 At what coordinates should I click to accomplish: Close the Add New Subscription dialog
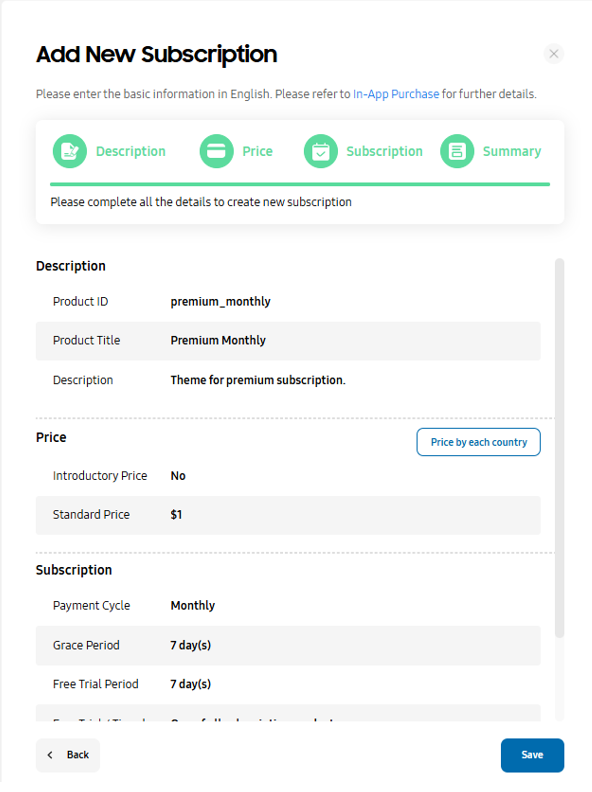tap(554, 54)
